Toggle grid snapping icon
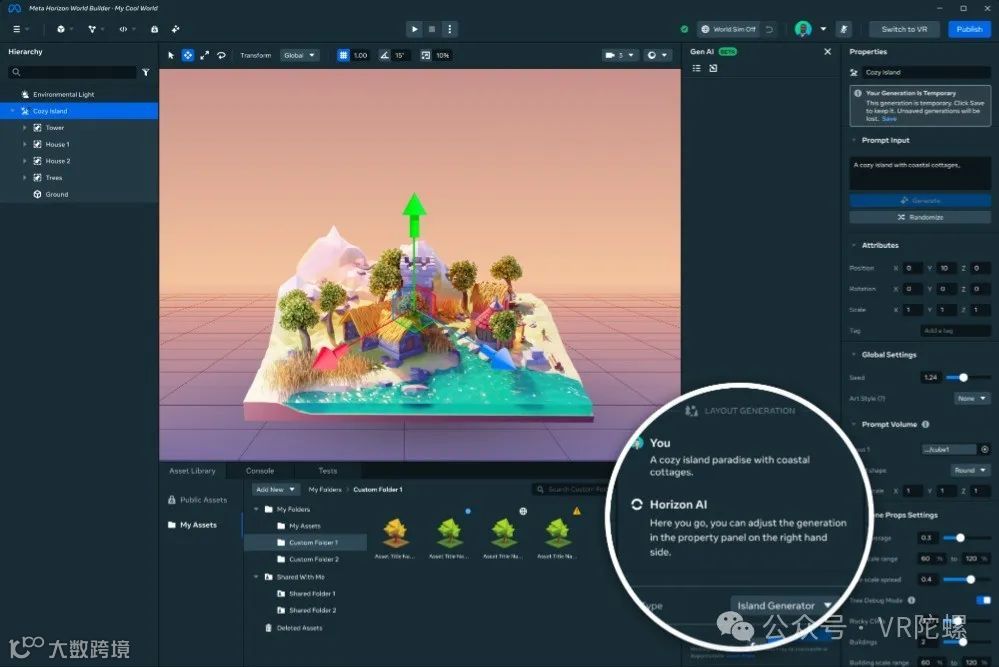The height and width of the screenshot is (667, 999). coord(343,55)
